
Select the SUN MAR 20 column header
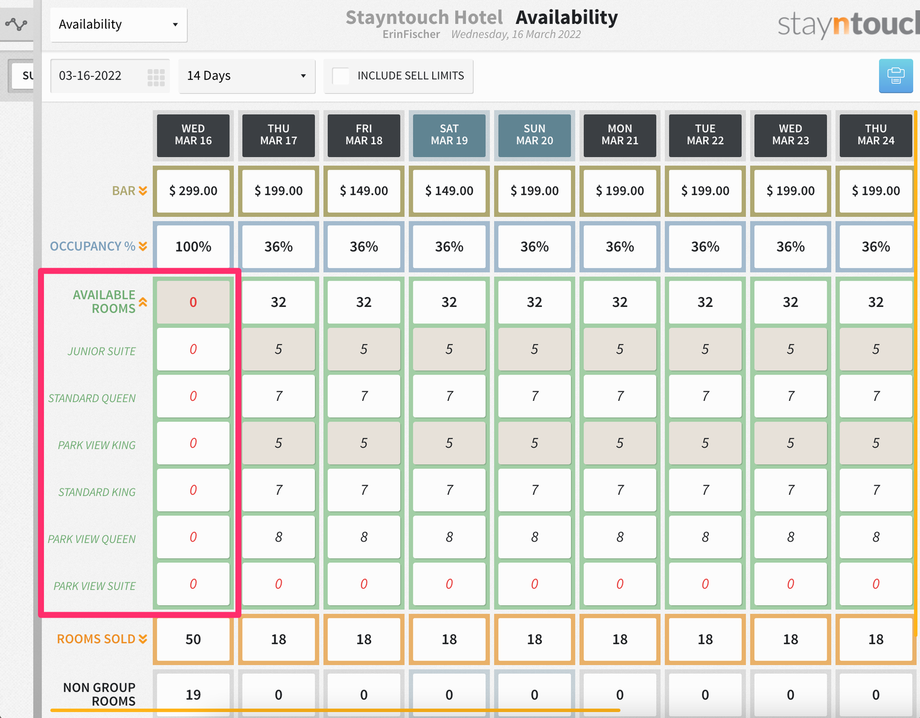pos(535,135)
